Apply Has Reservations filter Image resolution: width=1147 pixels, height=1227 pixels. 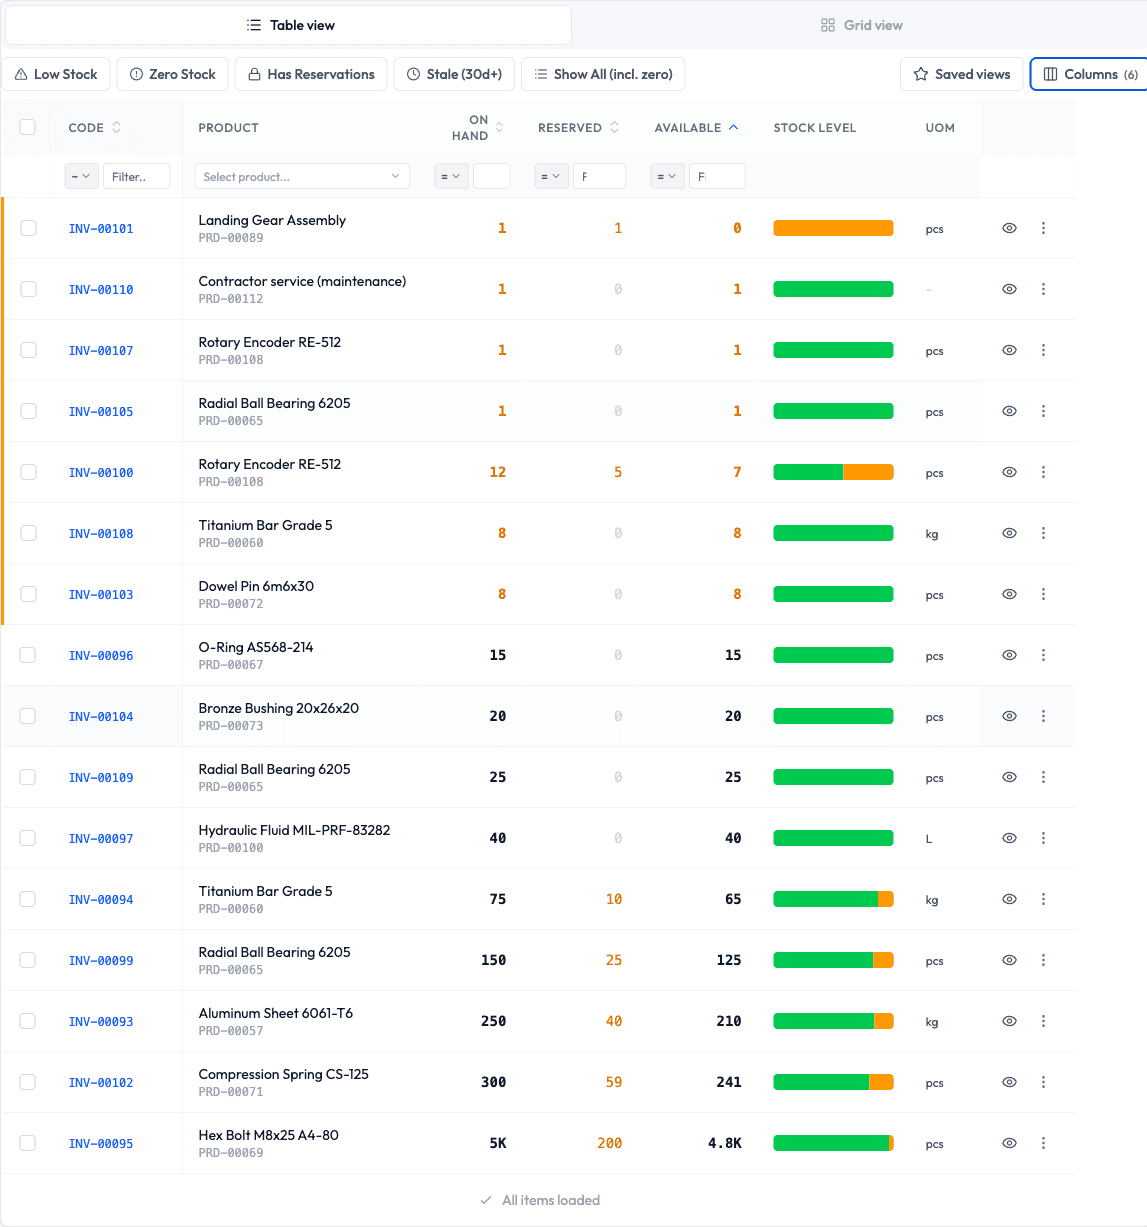[x=311, y=74]
